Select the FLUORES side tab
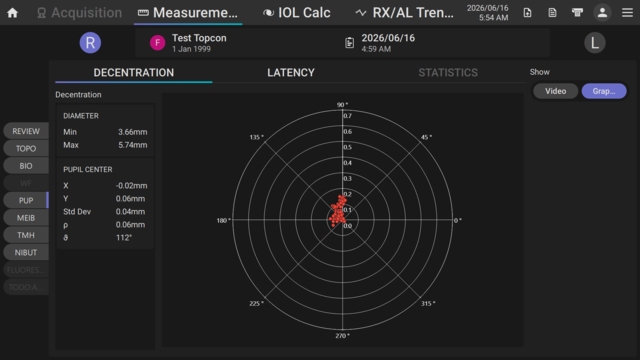This screenshot has height=360, width=640. [26, 270]
